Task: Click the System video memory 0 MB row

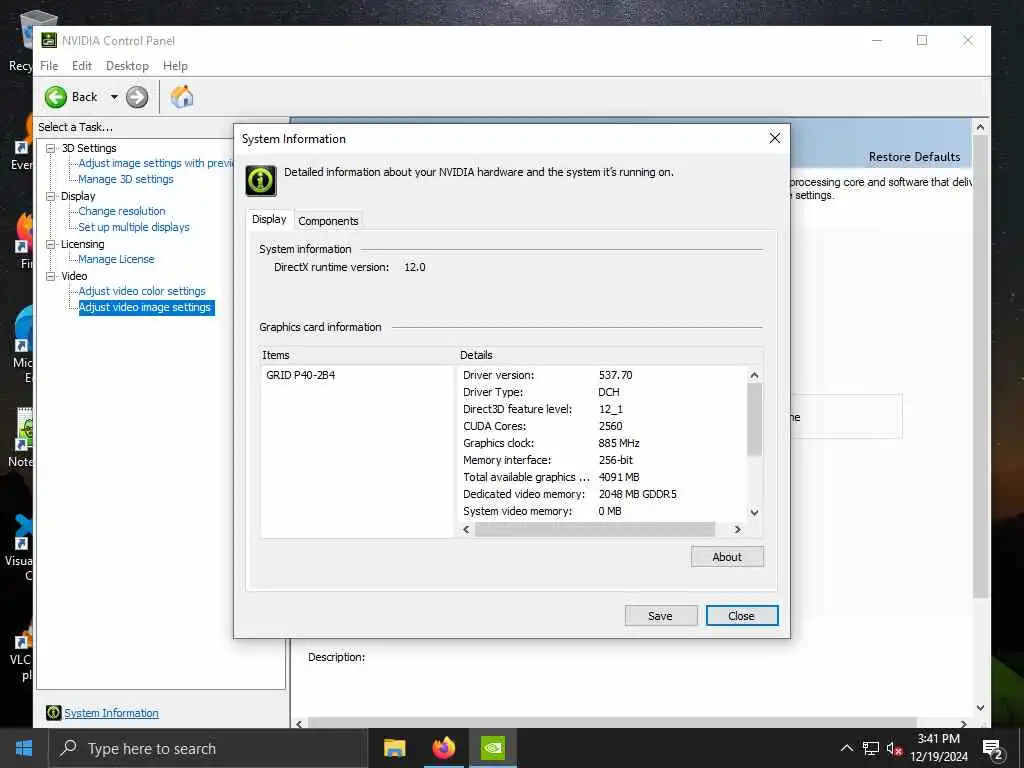Action: pos(542,511)
